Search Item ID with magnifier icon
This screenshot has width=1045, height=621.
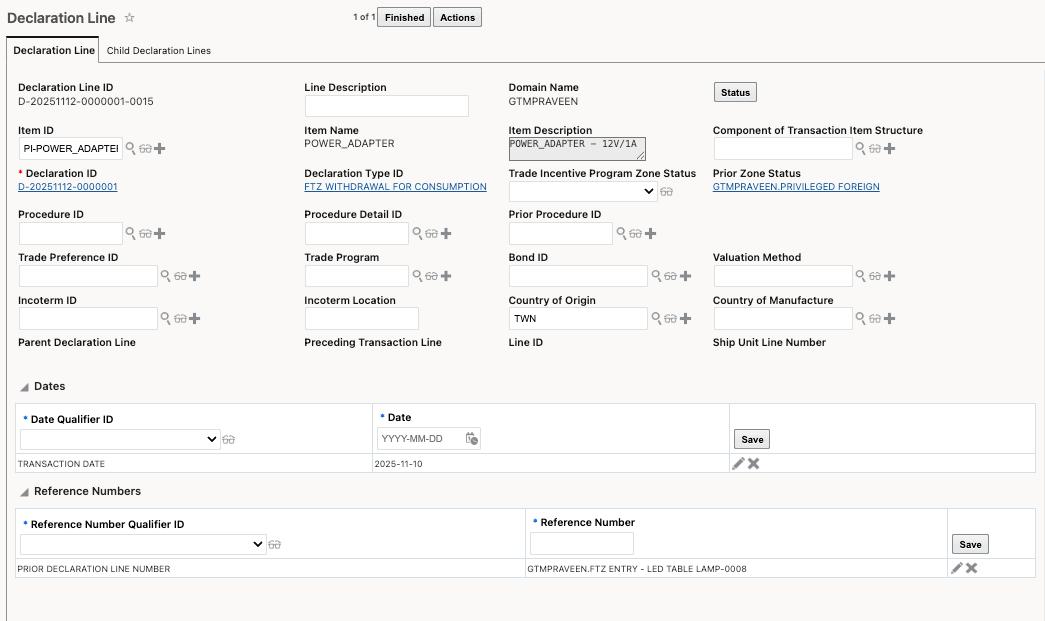coord(131,148)
